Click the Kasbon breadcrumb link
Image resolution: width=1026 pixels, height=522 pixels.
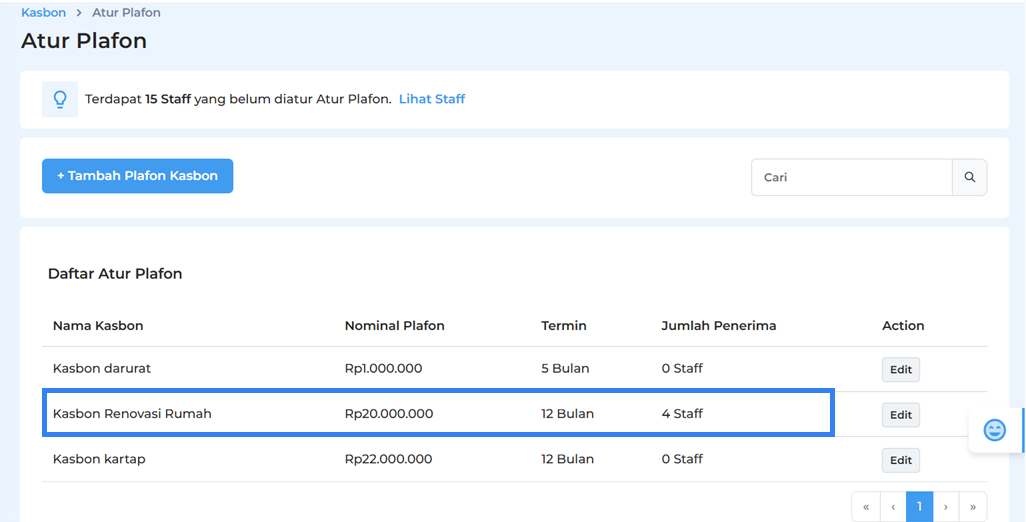(x=43, y=13)
